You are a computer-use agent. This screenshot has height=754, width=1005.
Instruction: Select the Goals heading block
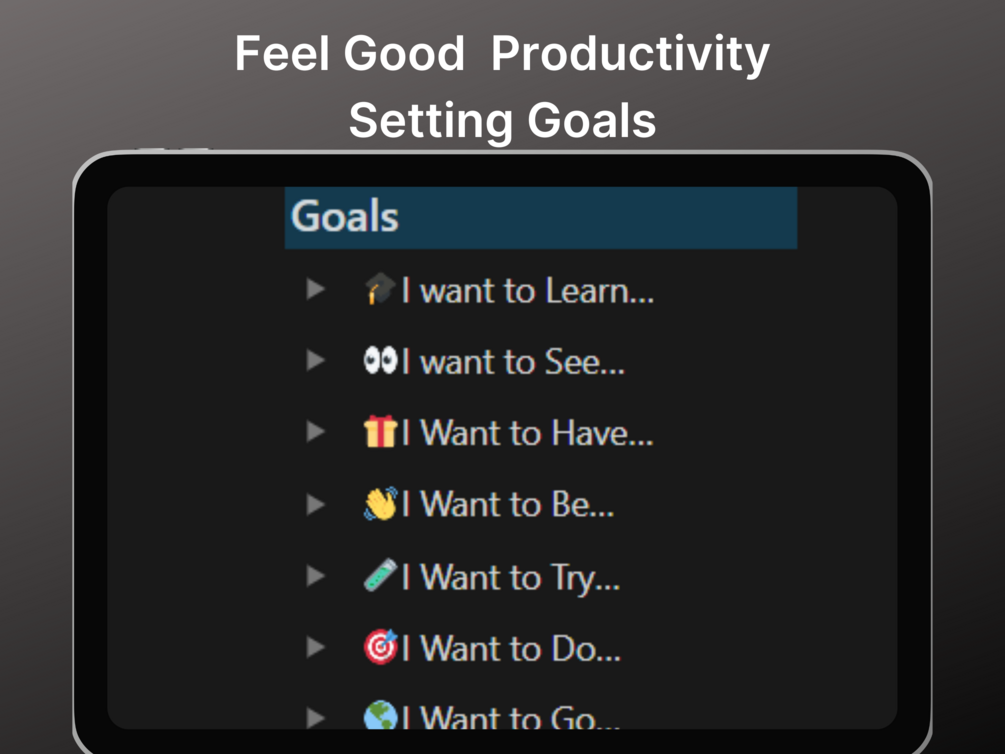pos(540,217)
